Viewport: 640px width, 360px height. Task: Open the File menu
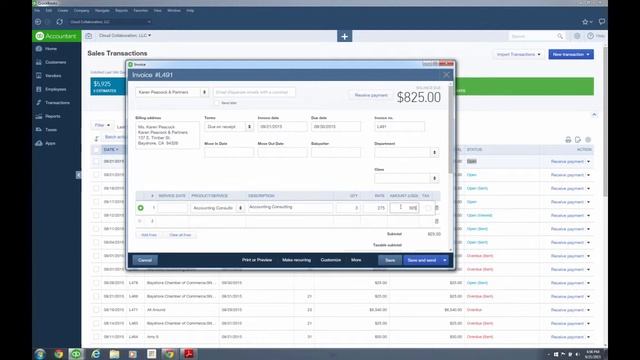pos(37,10)
